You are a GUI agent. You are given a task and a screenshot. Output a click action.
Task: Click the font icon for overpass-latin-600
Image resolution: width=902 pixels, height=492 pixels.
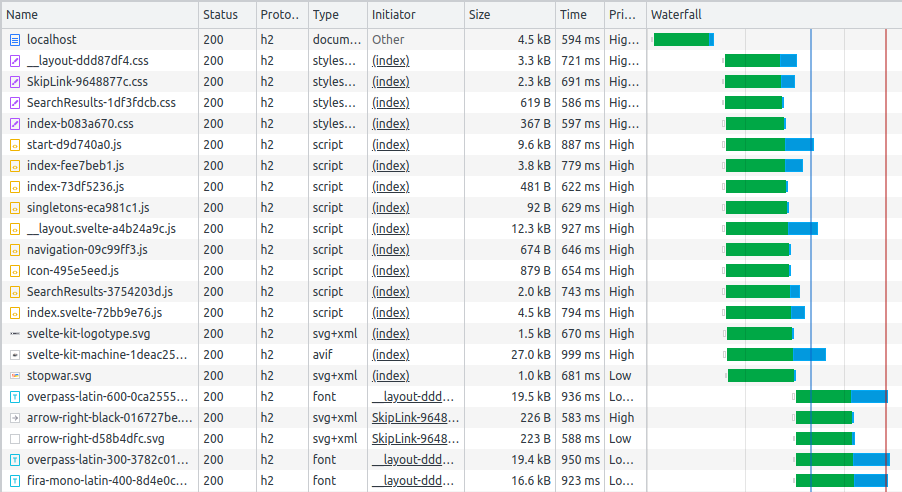click(15, 396)
